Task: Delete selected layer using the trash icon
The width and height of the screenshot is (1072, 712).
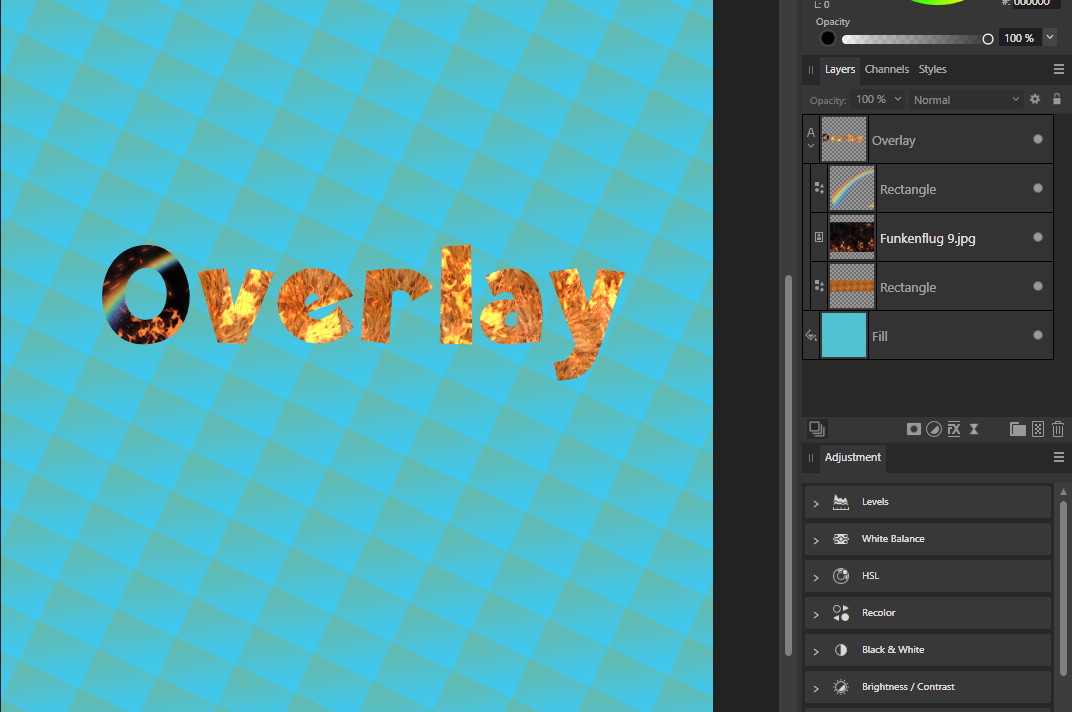Action: click(x=1058, y=428)
